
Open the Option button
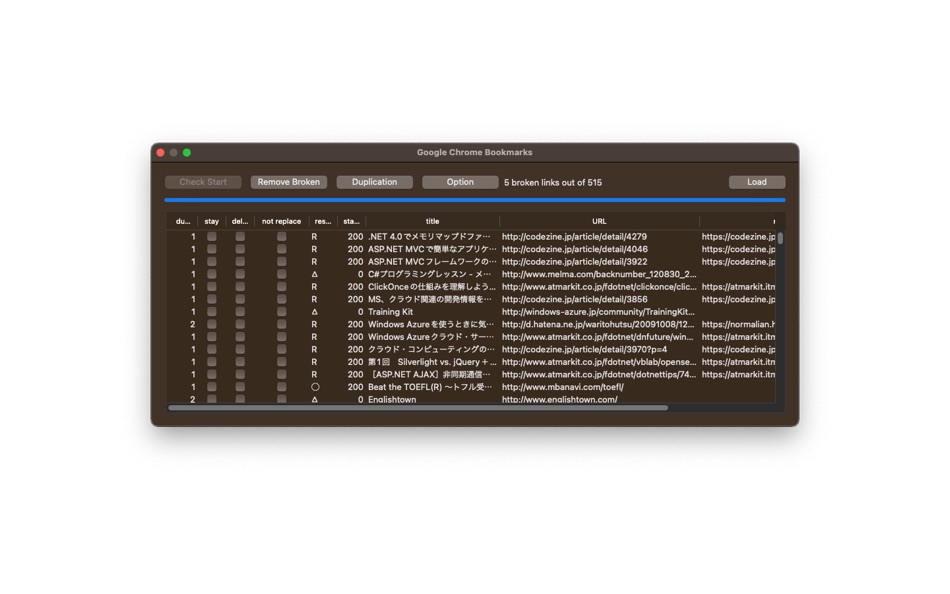pyautogui.click(x=460, y=182)
